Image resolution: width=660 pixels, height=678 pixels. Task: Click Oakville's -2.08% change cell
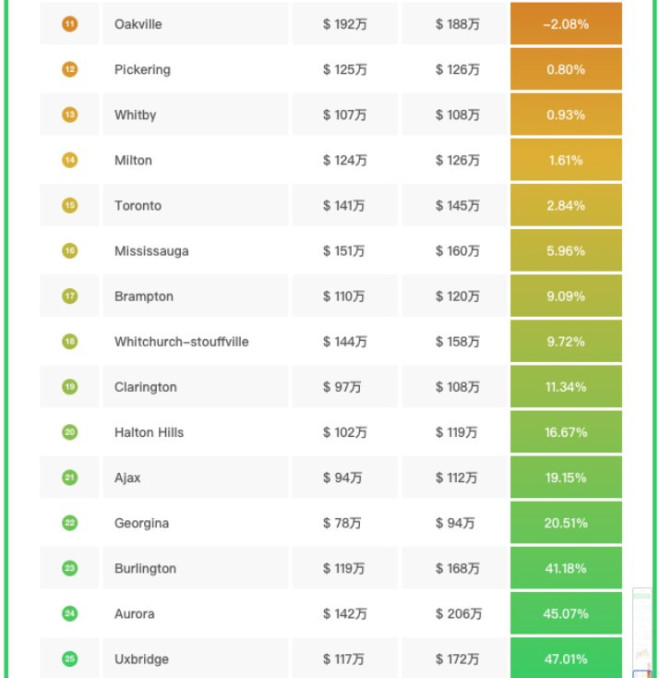566,24
